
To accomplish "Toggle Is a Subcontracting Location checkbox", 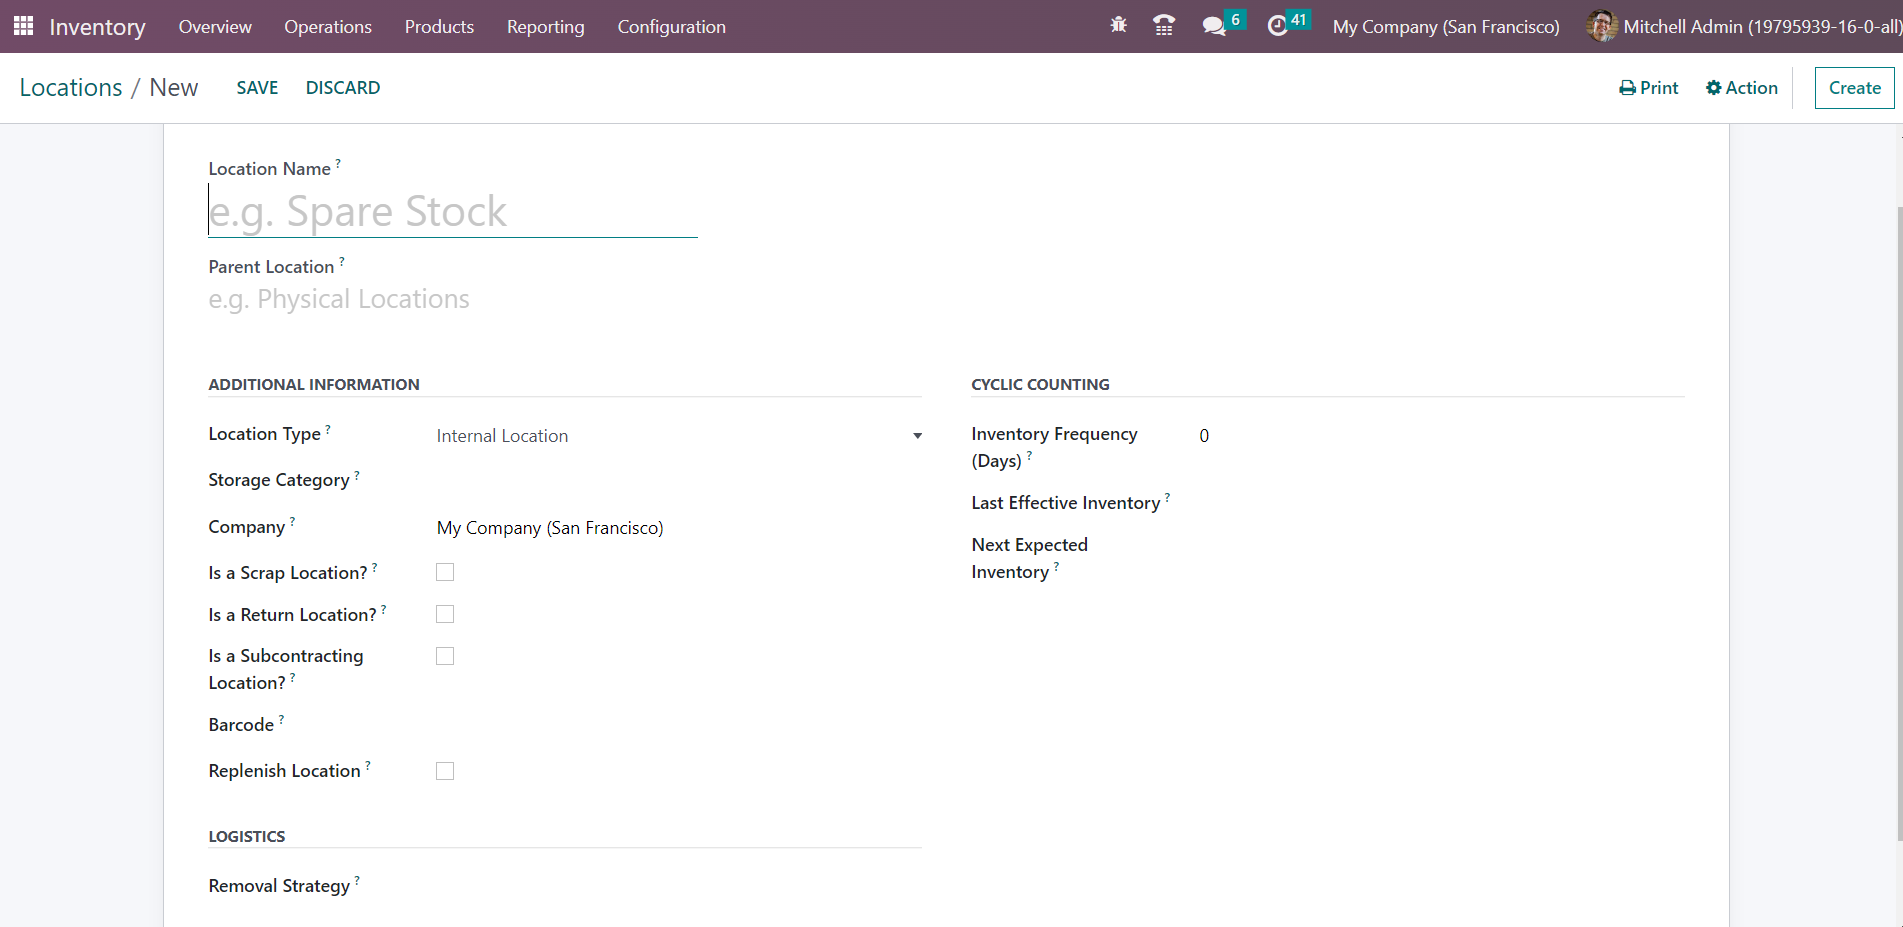I will click(x=445, y=656).
